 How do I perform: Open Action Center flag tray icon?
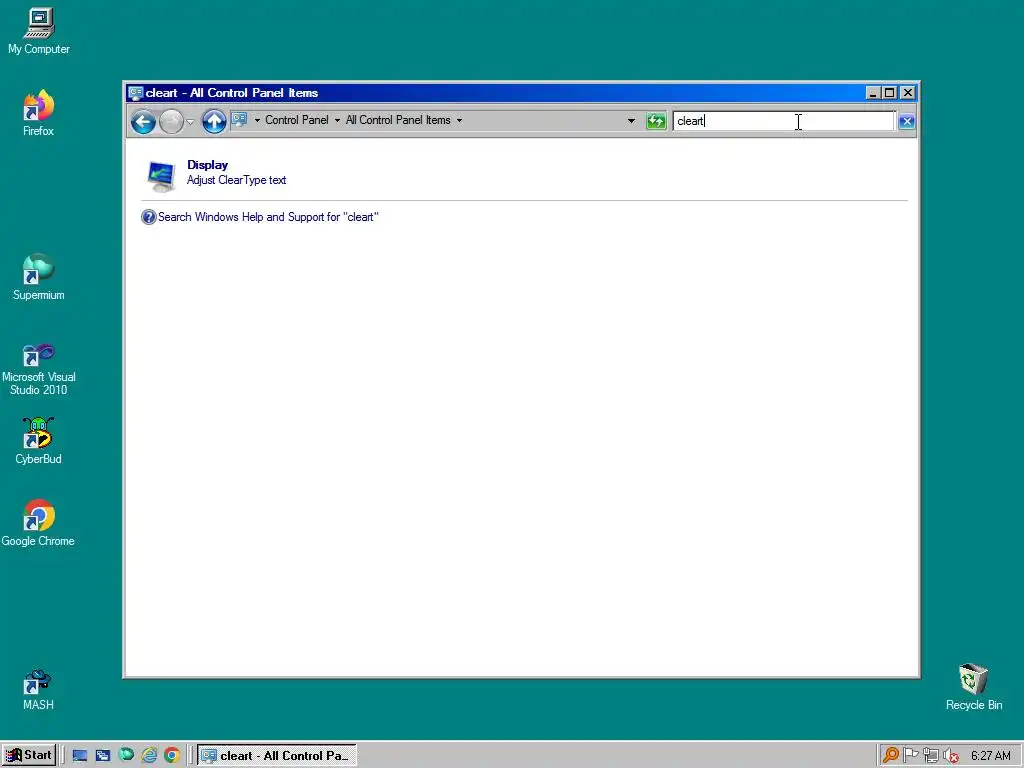tap(910, 756)
